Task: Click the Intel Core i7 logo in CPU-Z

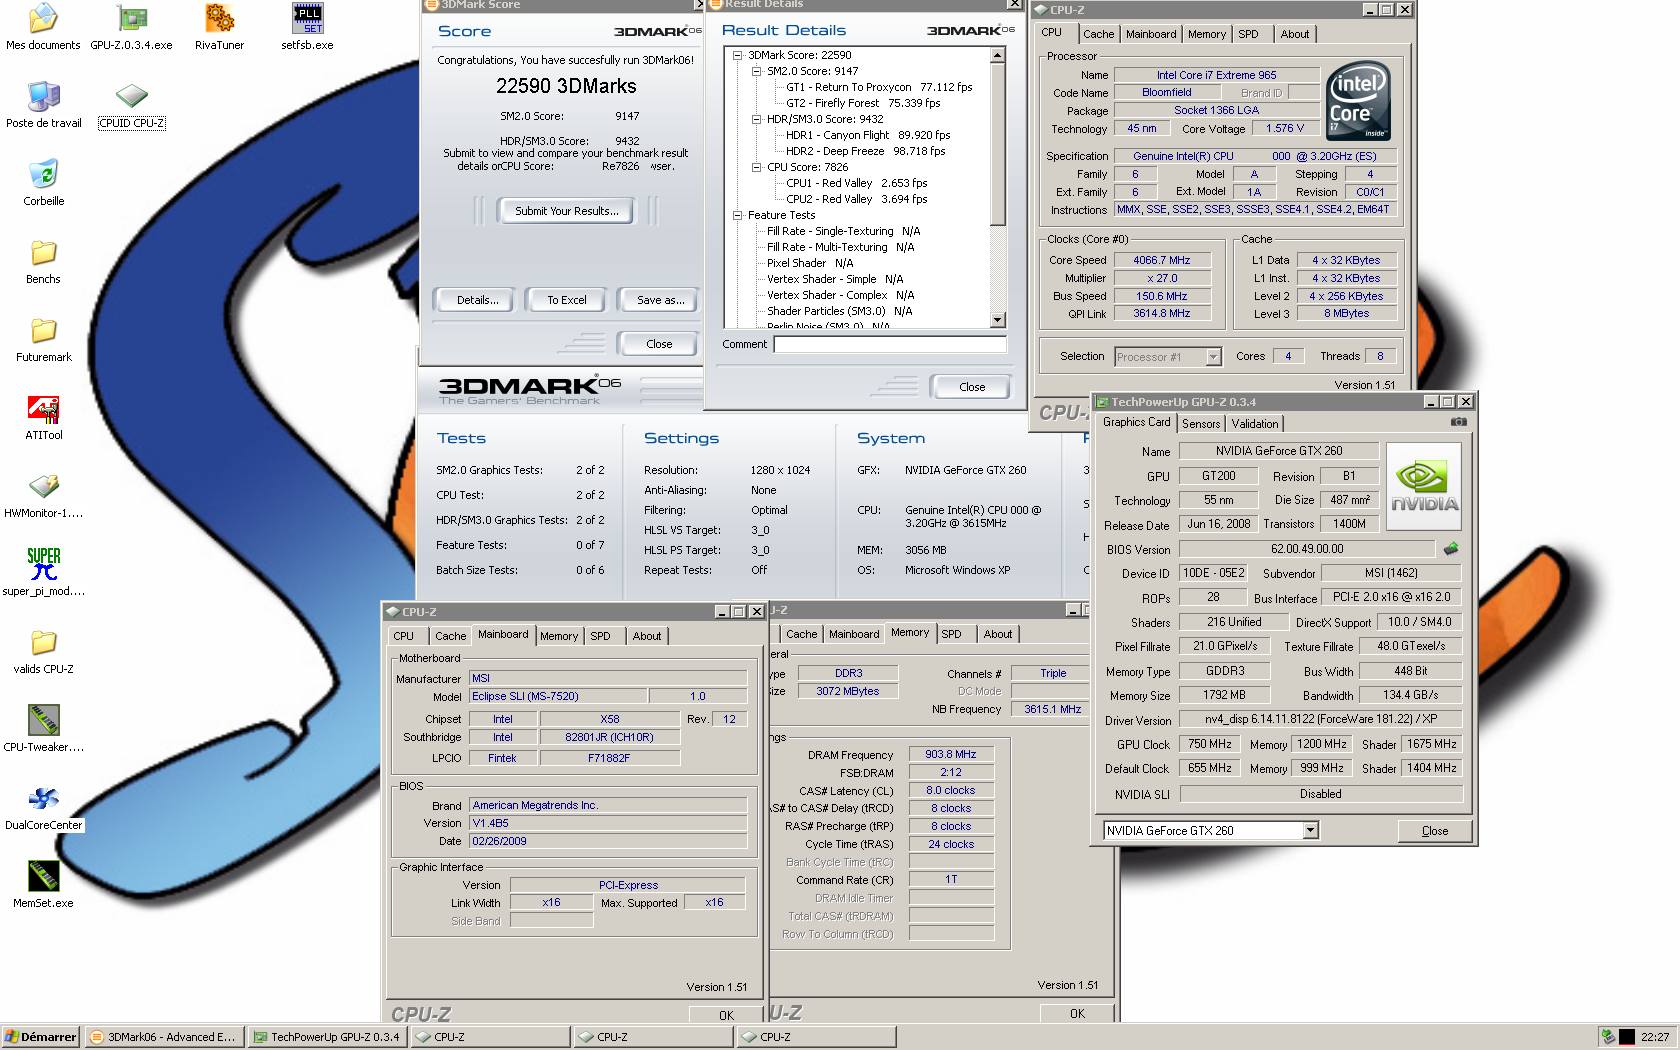Action: pyautogui.click(x=1357, y=102)
